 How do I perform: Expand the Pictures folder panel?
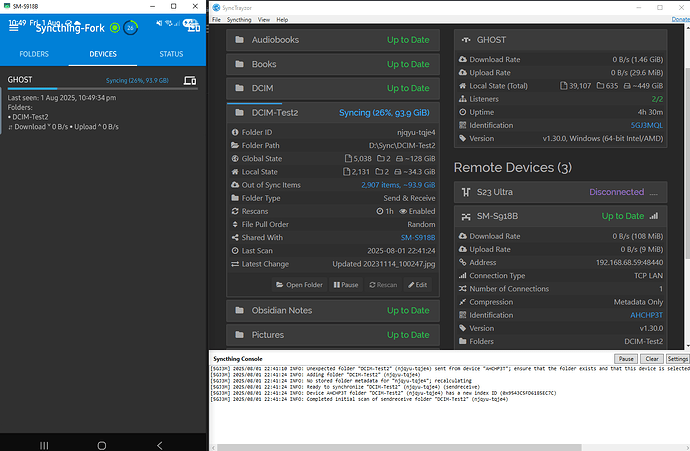pyautogui.click(x=333, y=334)
